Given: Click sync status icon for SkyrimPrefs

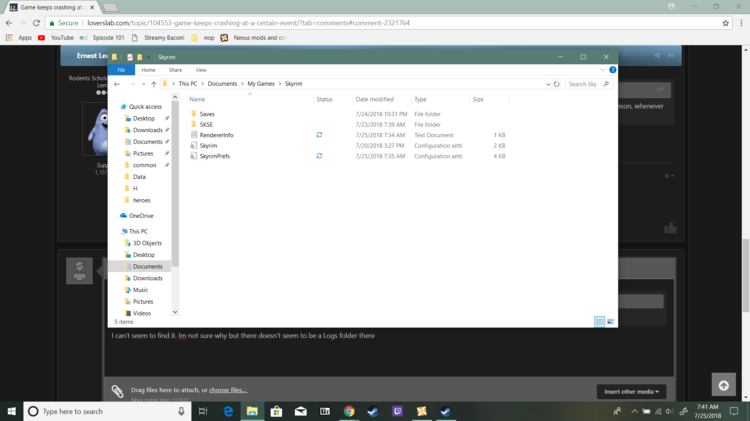Looking at the screenshot, I should pyautogui.click(x=319, y=156).
